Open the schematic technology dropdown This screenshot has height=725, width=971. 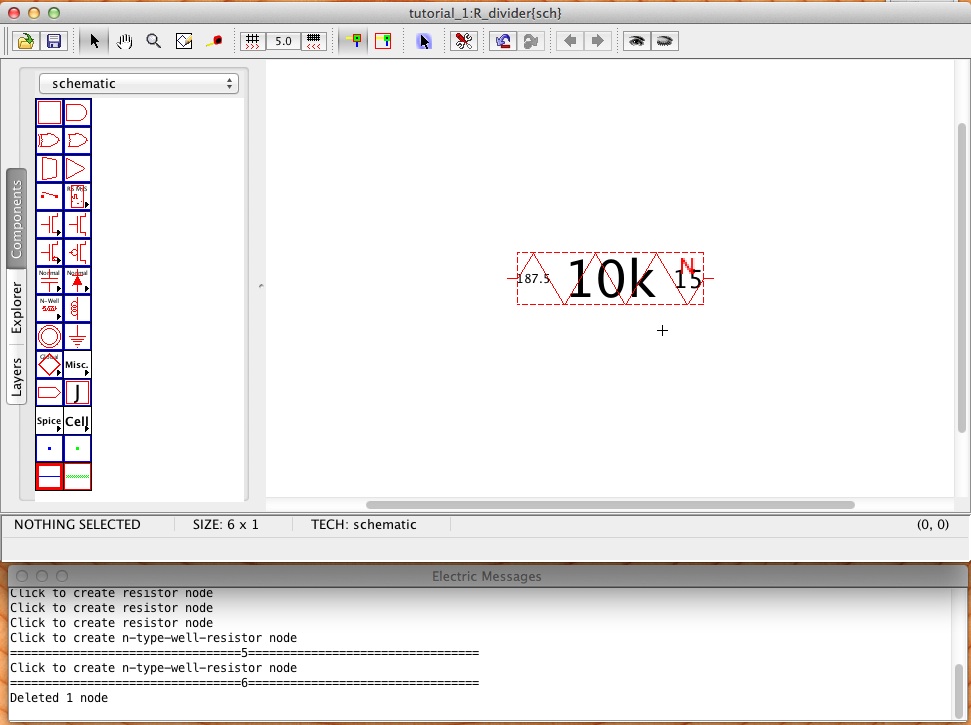pos(139,84)
